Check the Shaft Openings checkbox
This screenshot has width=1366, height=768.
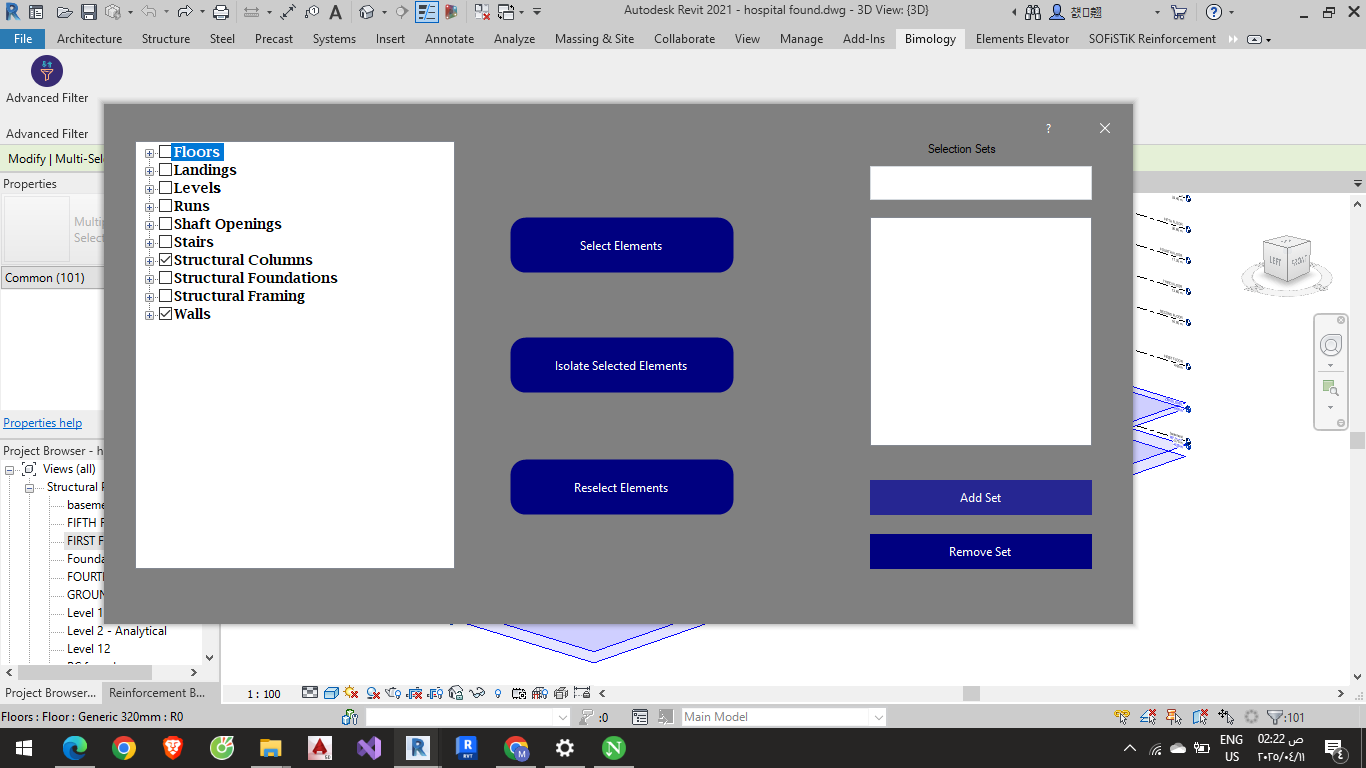(165, 224)
